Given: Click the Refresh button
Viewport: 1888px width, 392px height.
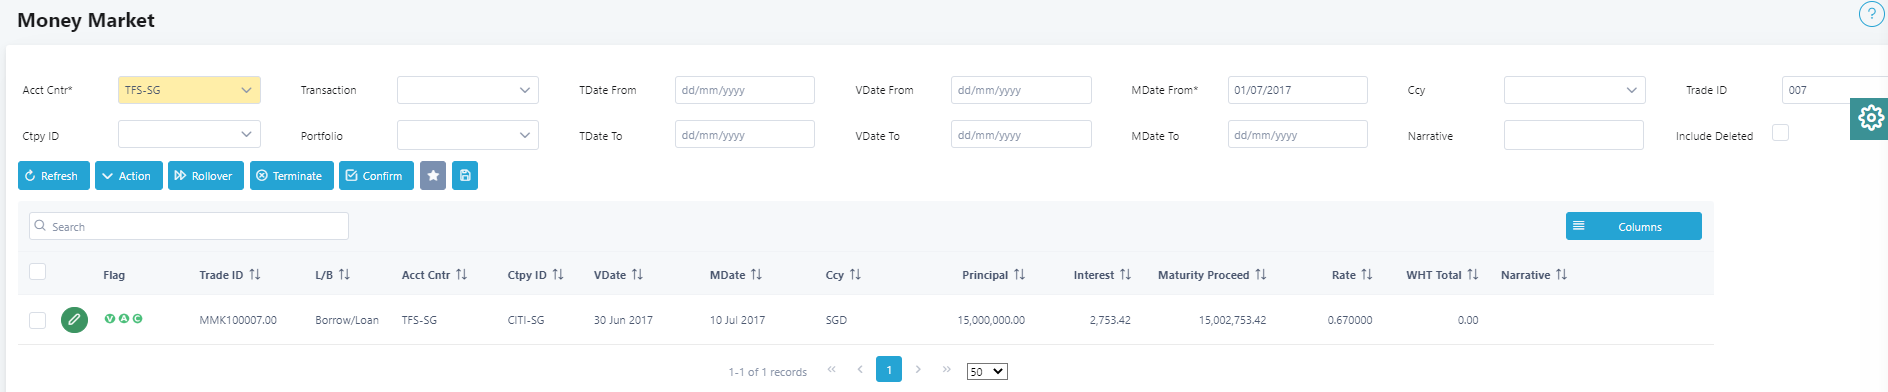Looking at the screenshot, I should tap(54, 176).
